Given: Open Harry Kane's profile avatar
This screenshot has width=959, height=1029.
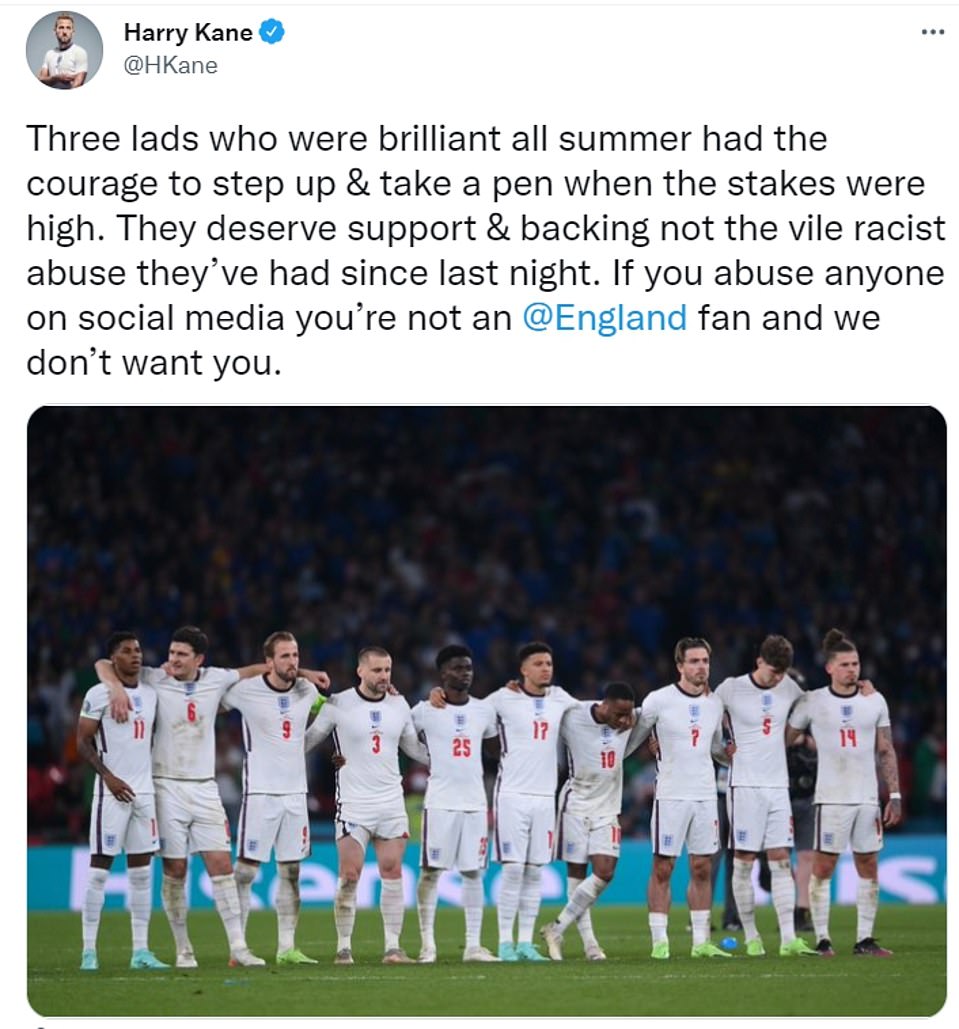Looking at the screenshot, I should click(x=64, y=50).
